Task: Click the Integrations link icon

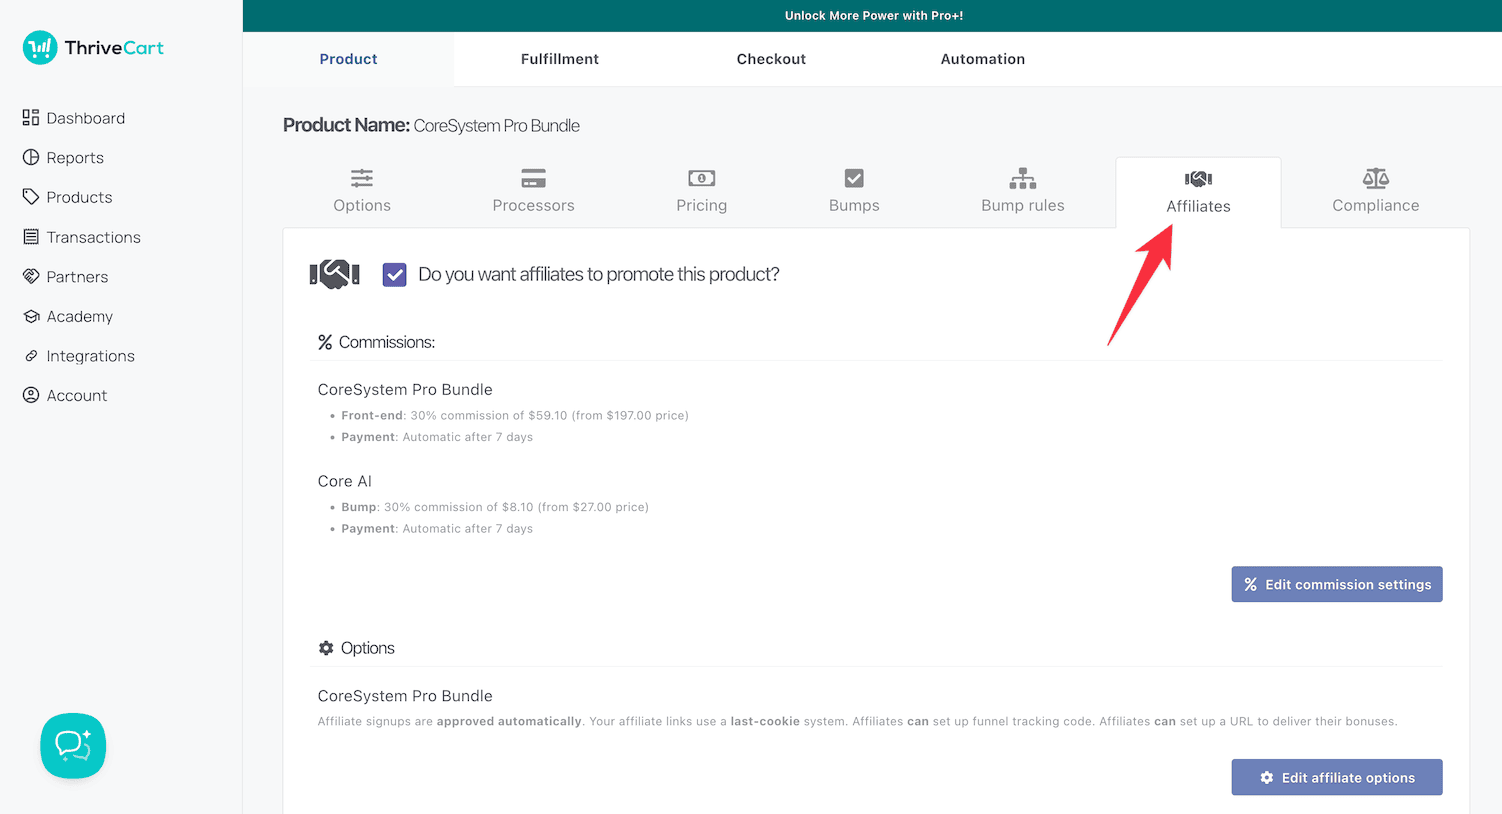Action: tap(31, 356)
